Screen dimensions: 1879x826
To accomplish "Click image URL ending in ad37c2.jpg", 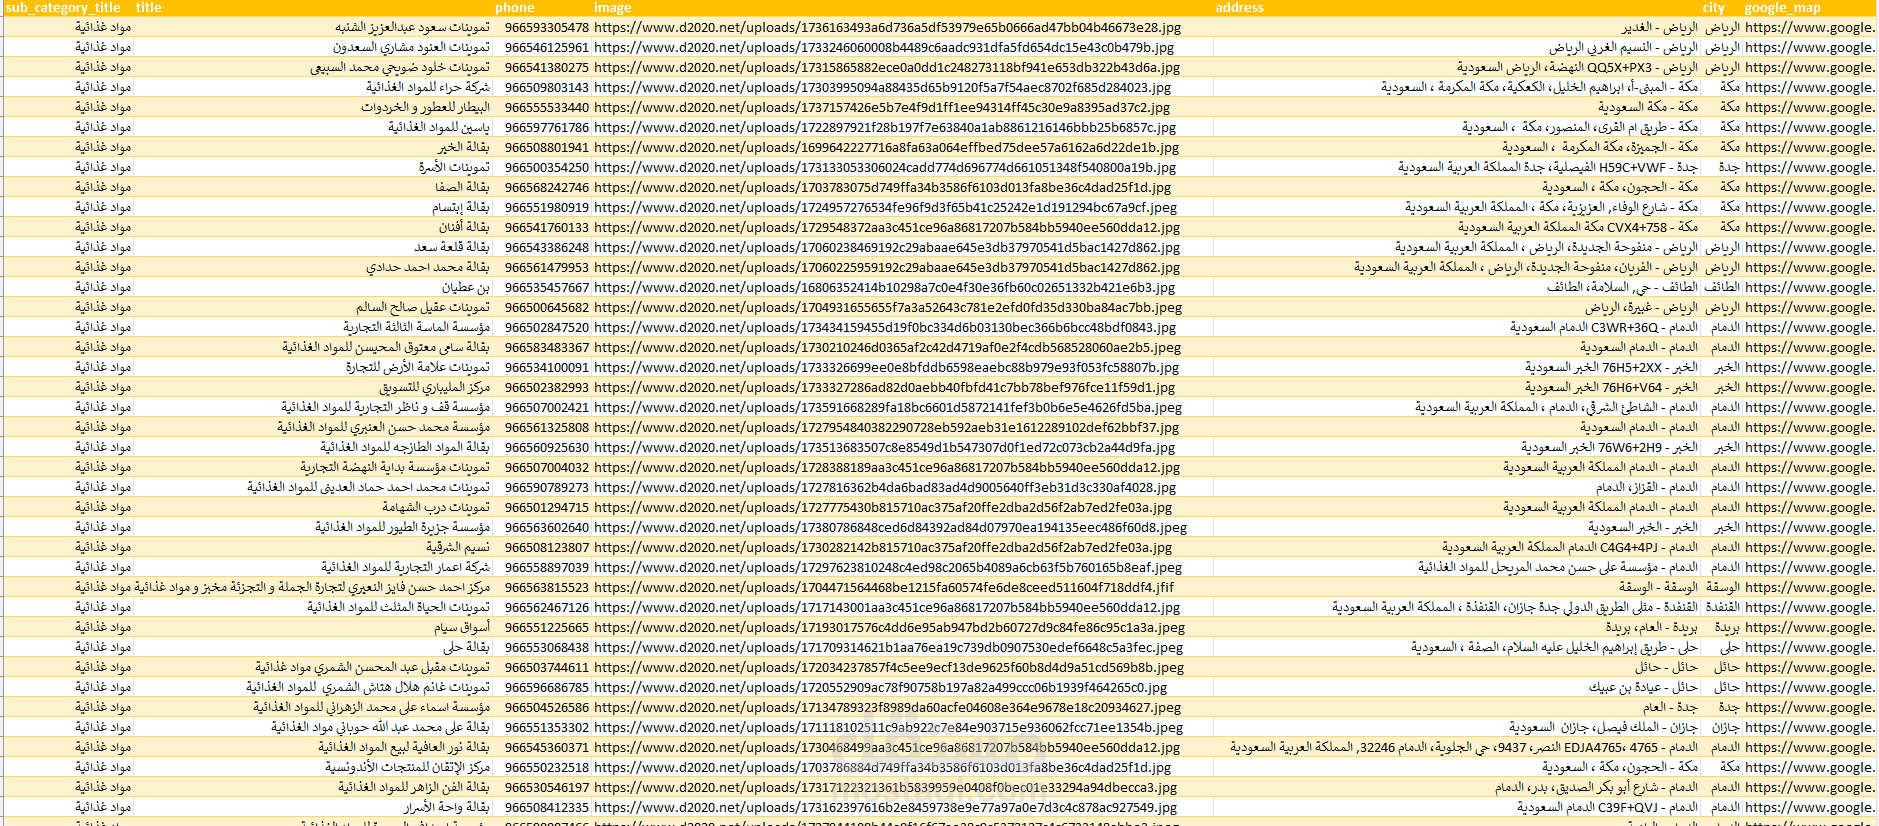I will 882,107.
